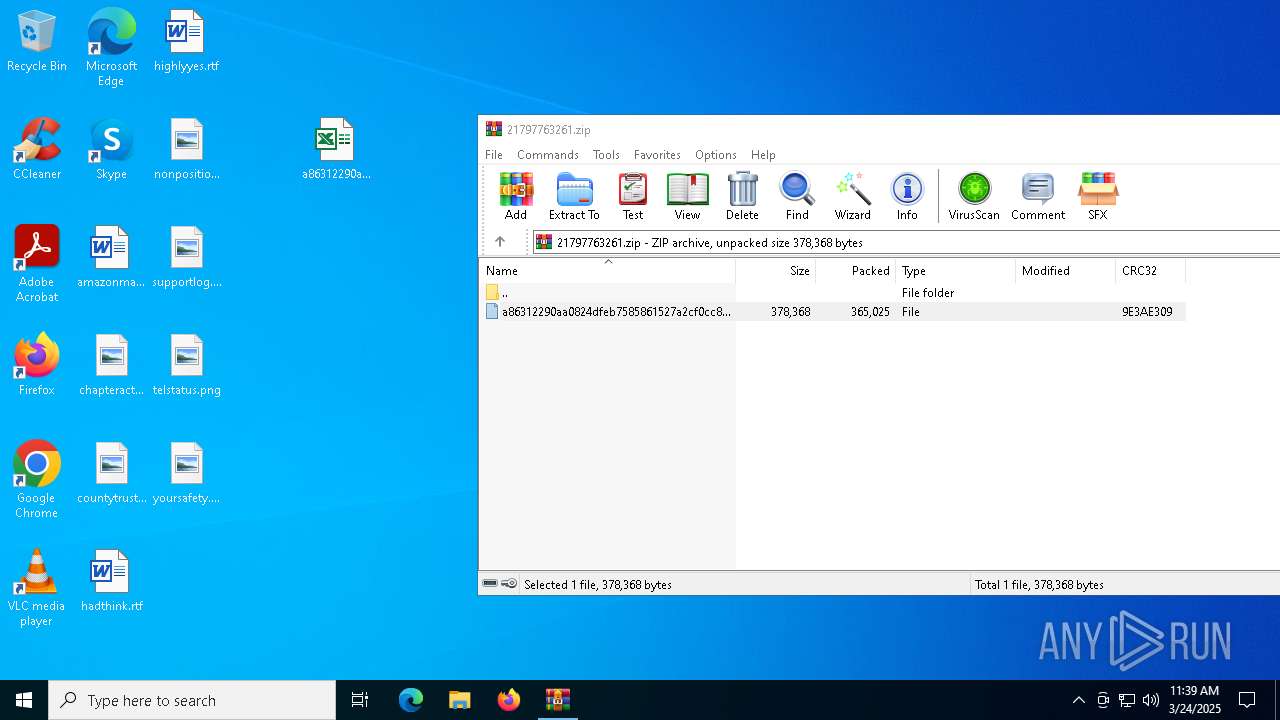Click the taskbar search box

click(192, 700)
